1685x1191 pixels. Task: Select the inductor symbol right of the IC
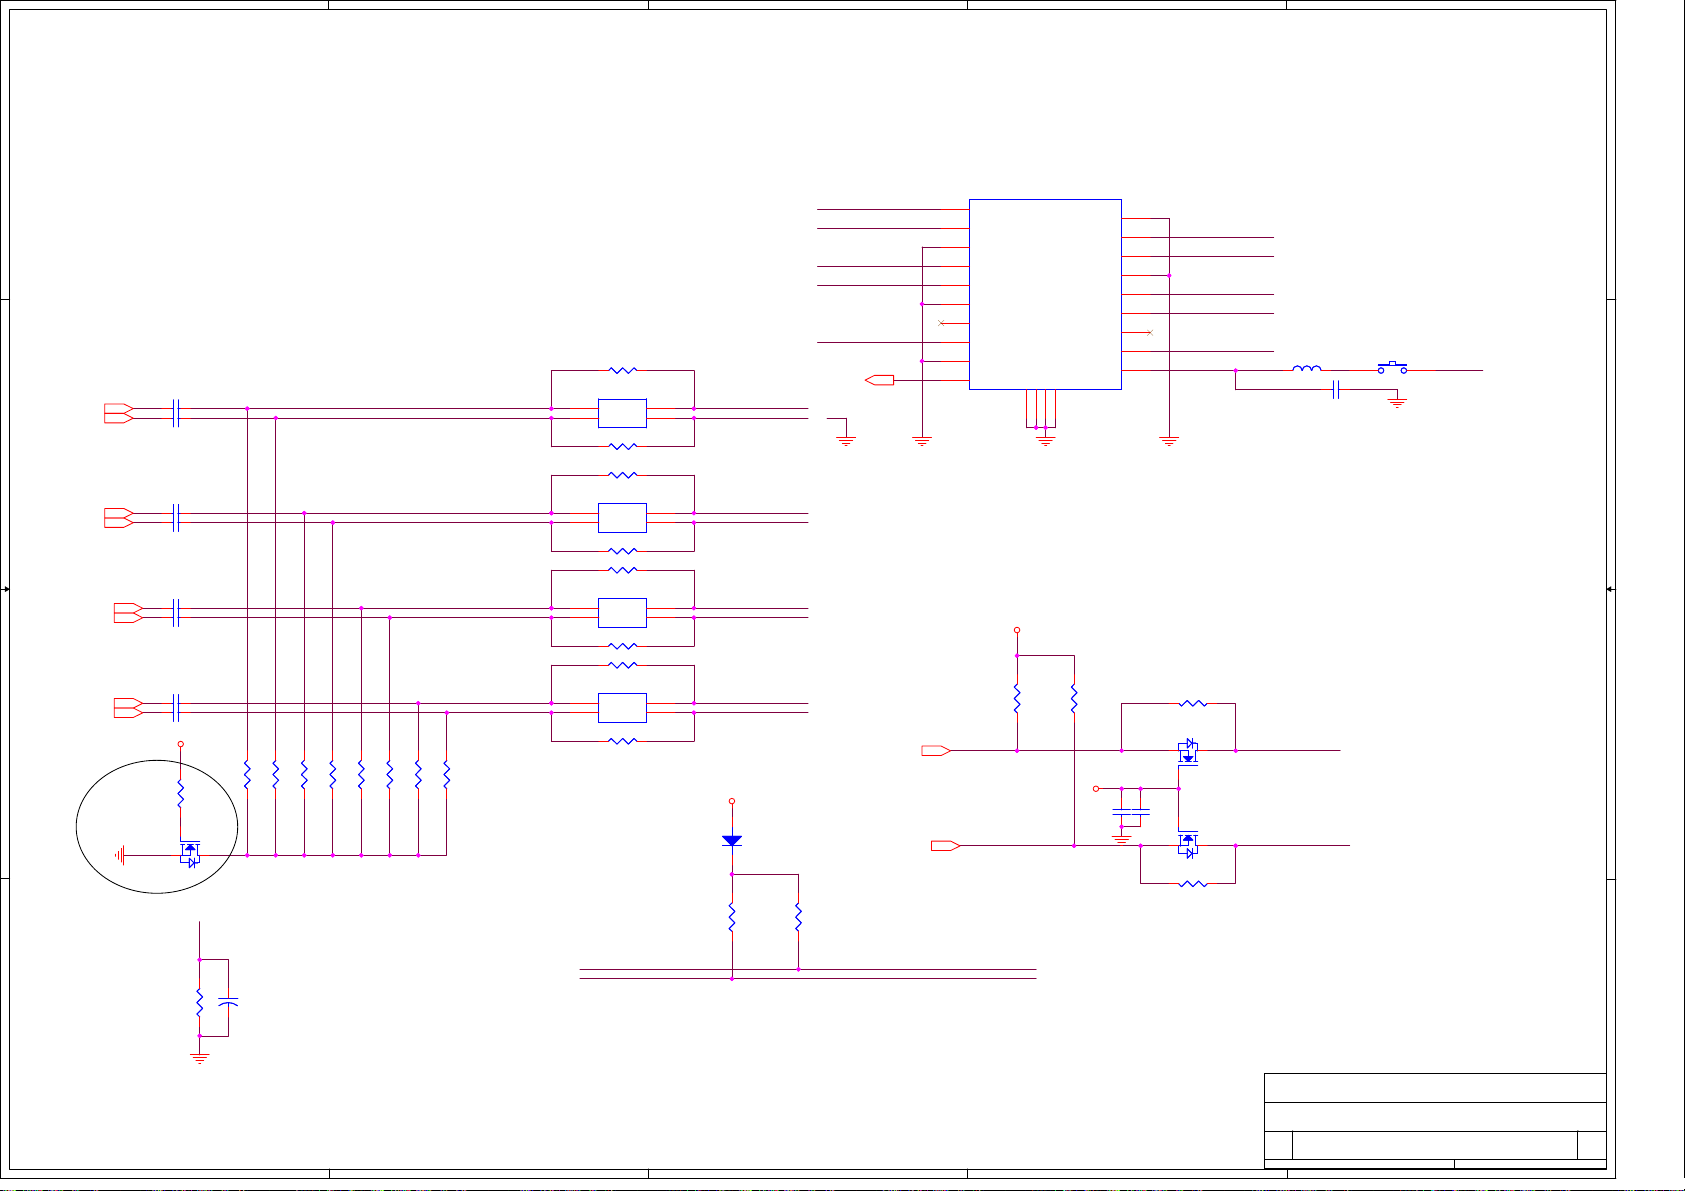1306,368
